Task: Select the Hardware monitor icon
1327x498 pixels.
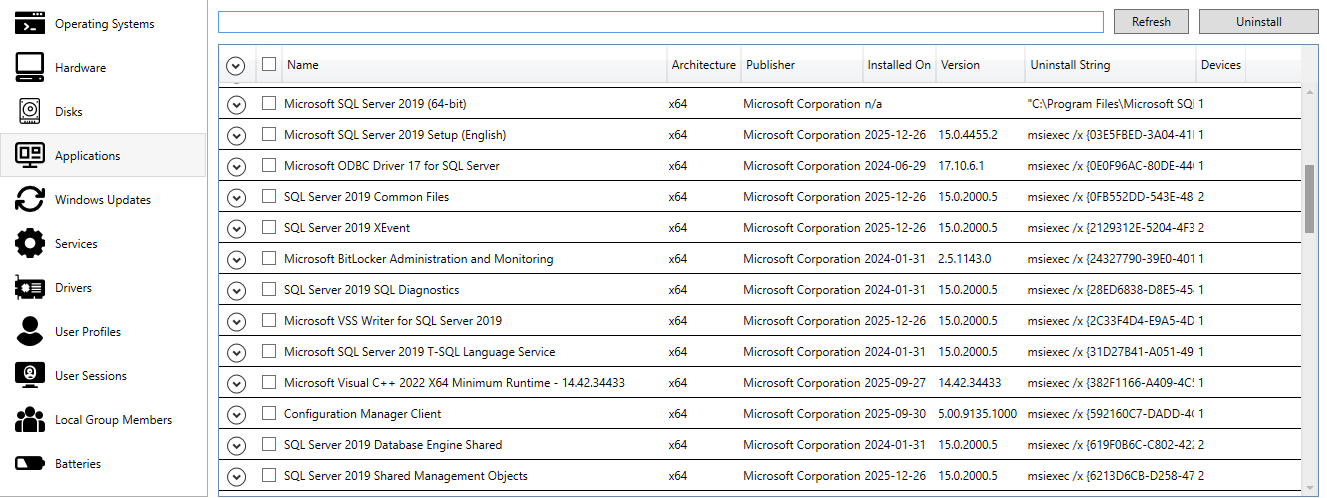Action: point(30,67)
